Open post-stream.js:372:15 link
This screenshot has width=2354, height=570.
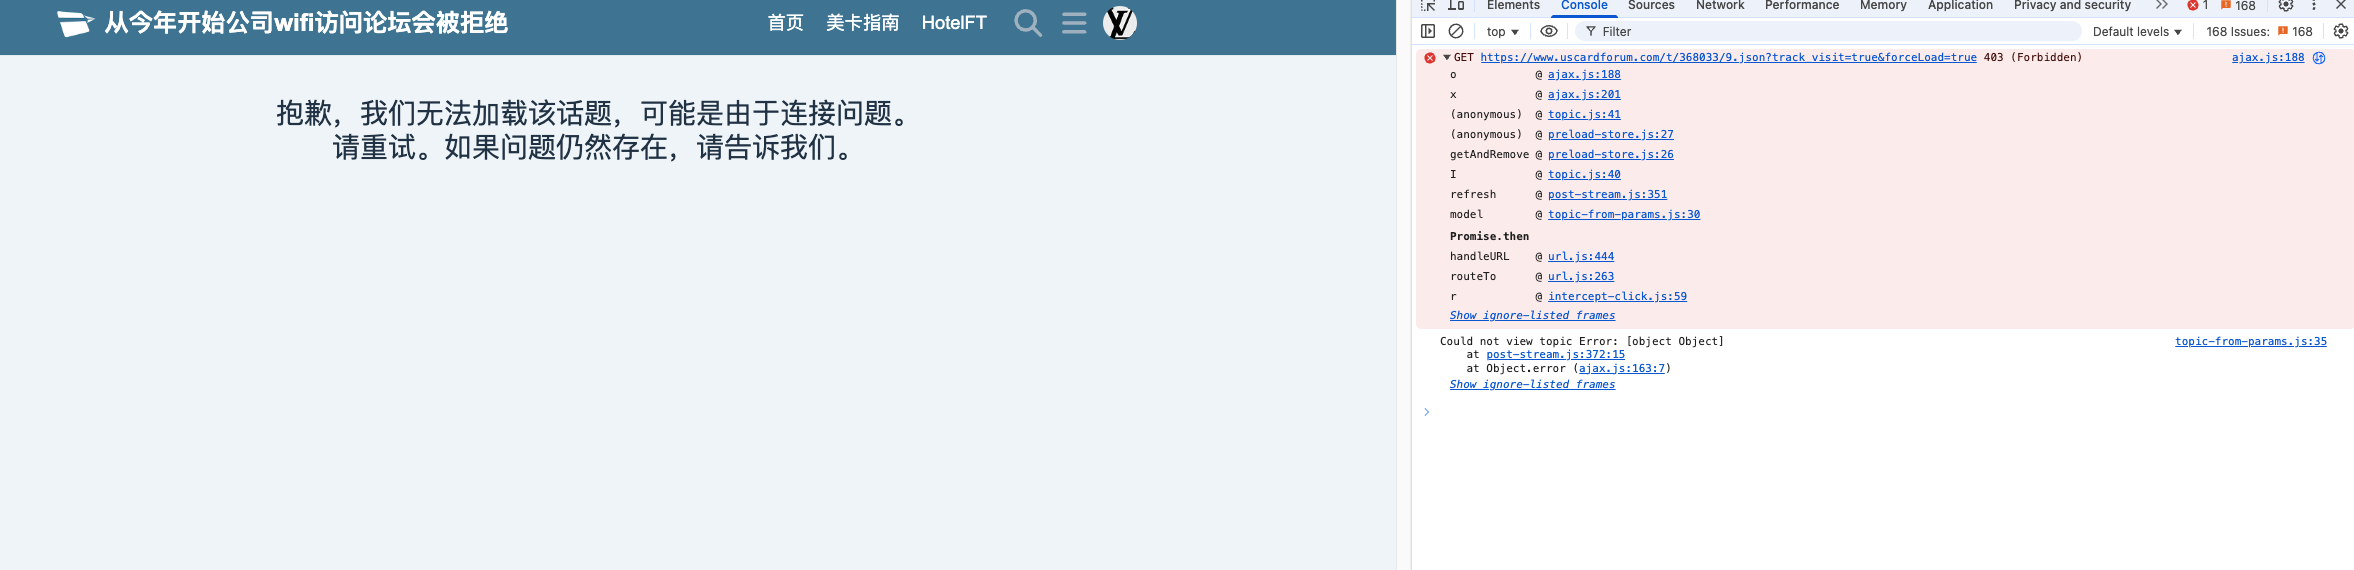(x=1555, y=355)
